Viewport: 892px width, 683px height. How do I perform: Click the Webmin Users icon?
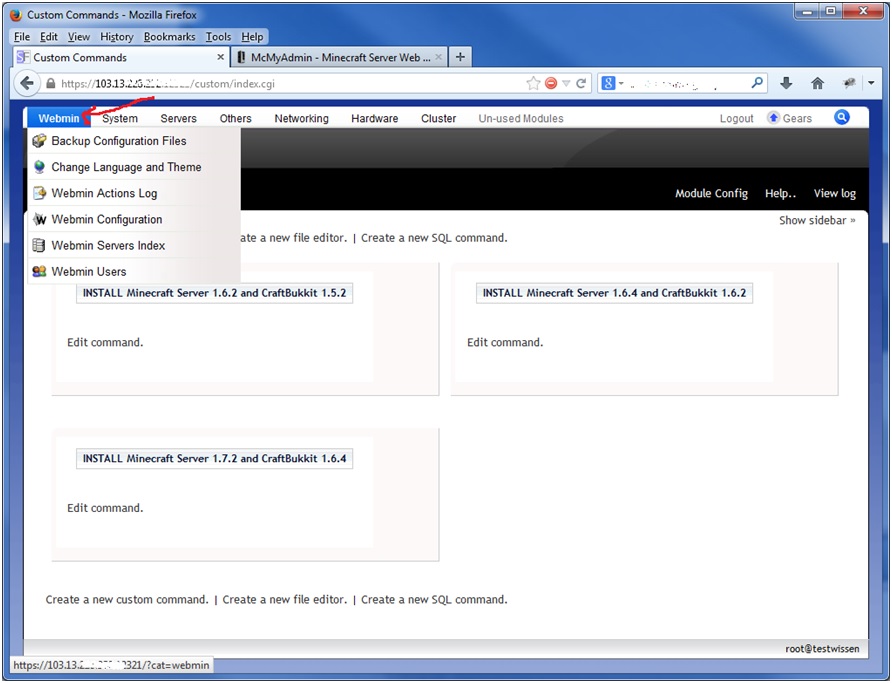click(39, 271)
